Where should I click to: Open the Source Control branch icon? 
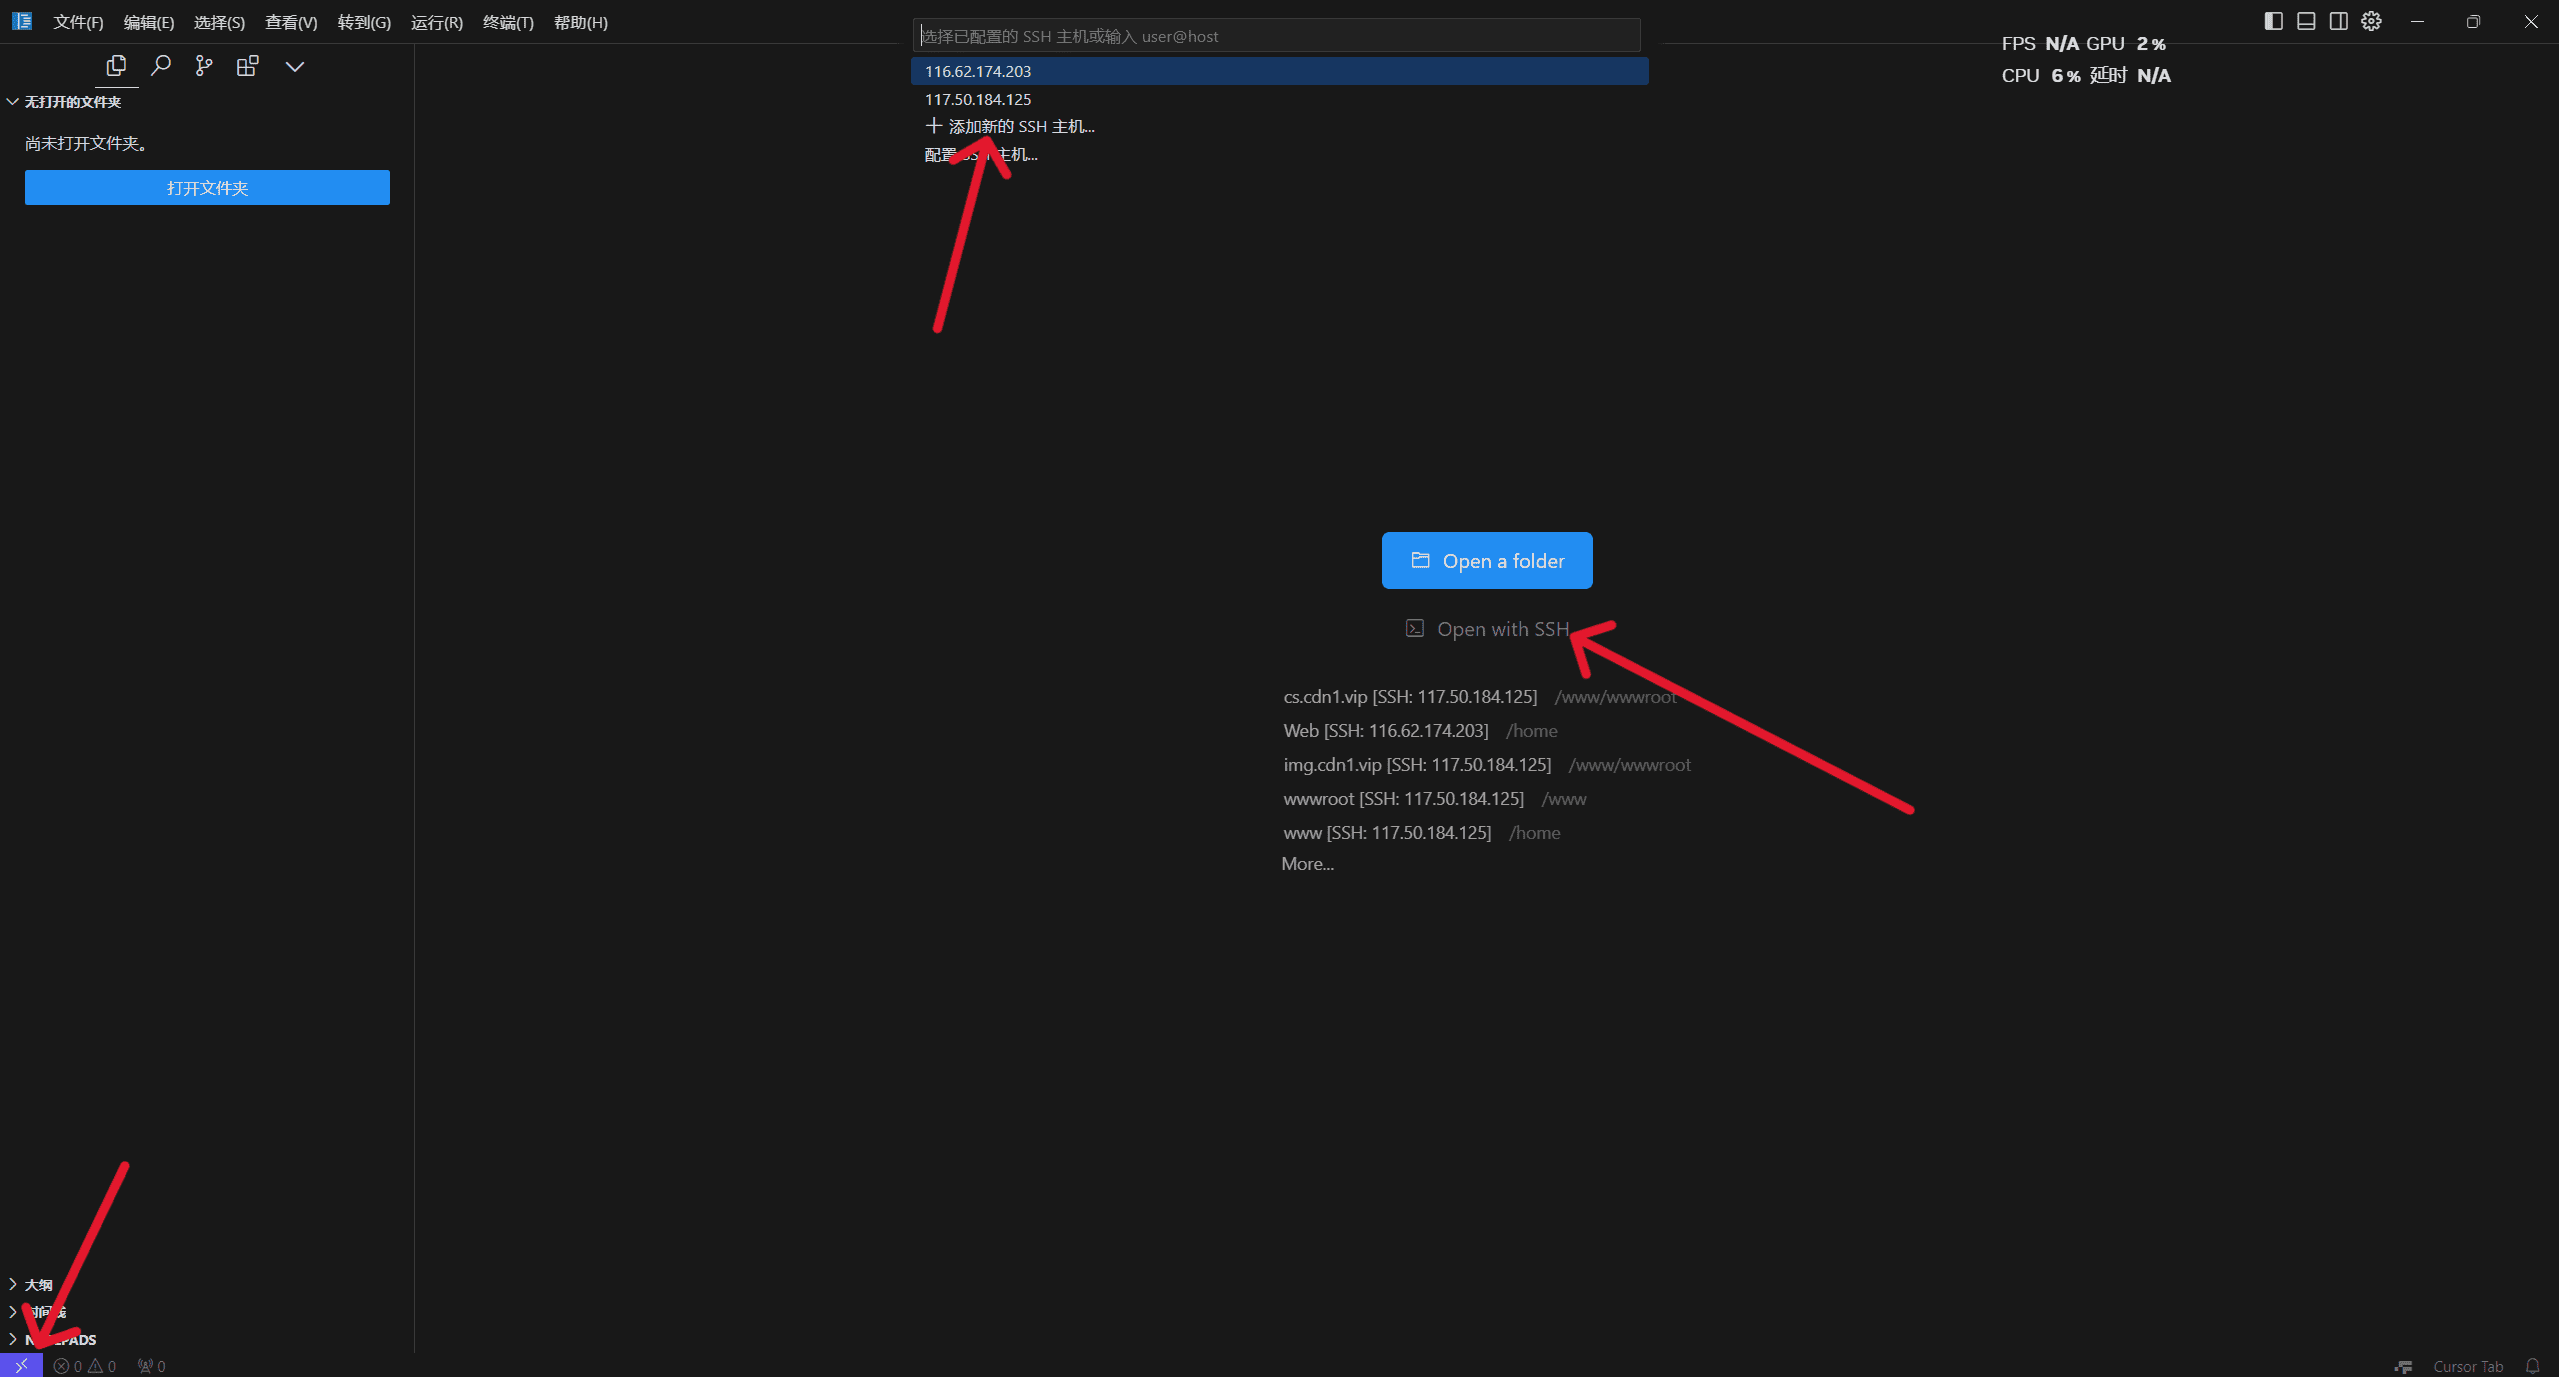click(204, 66)
